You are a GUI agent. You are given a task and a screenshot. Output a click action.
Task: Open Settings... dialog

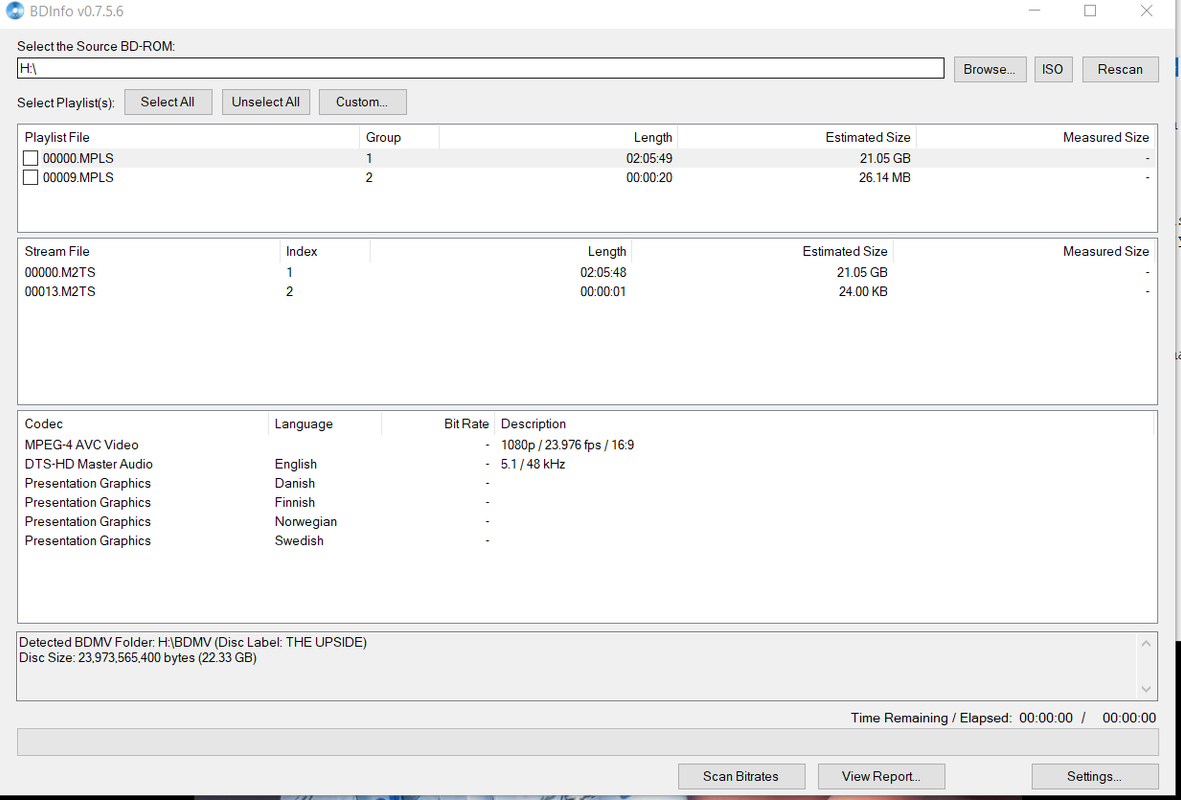tap(1094, 776)
